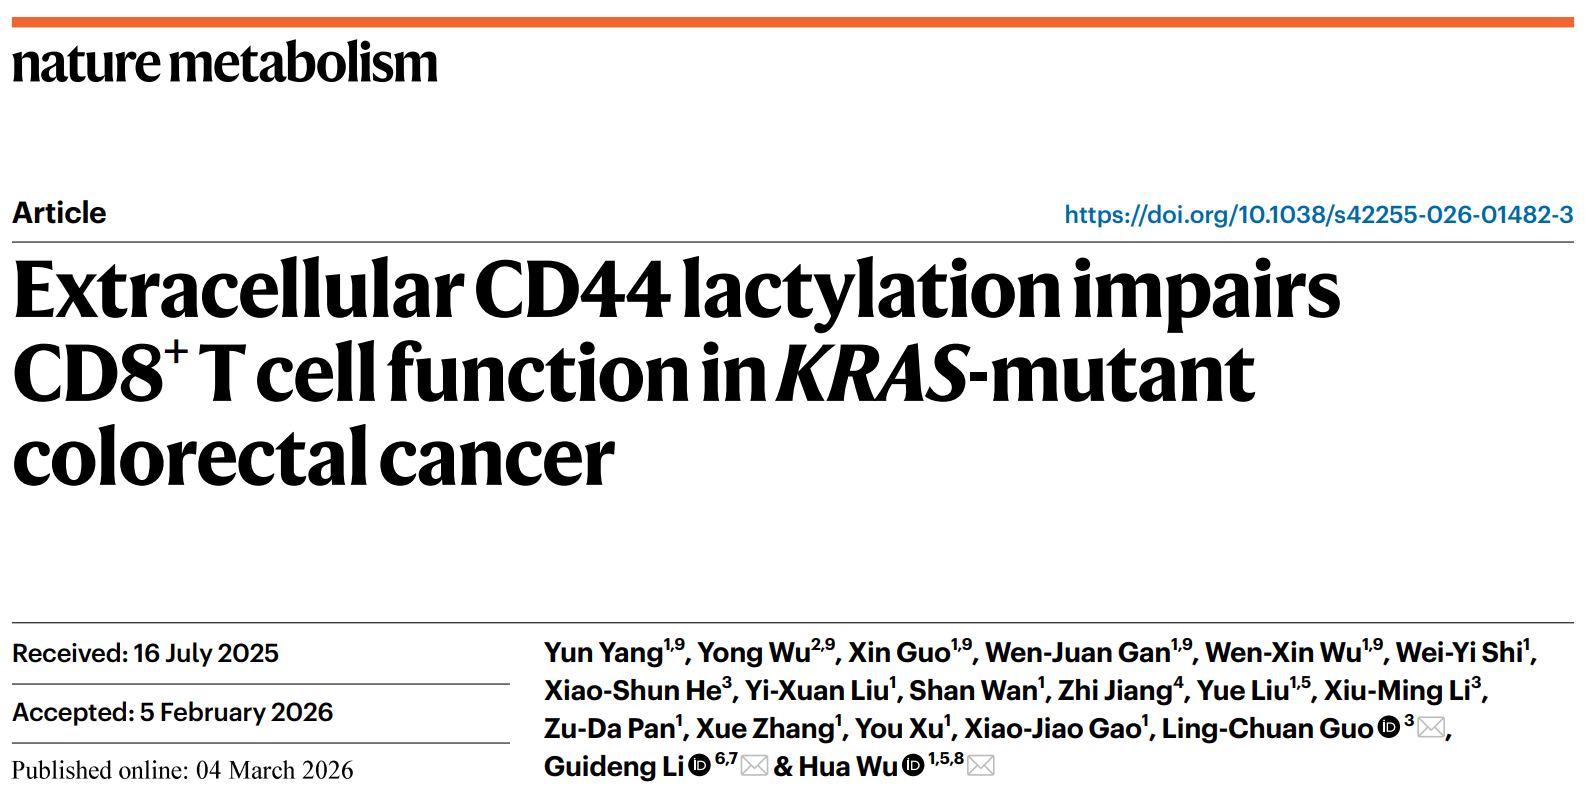Click the Accepted: 5 February 2026 date
The height and width of the screenshot is (793, 1585).
(172, 712)
